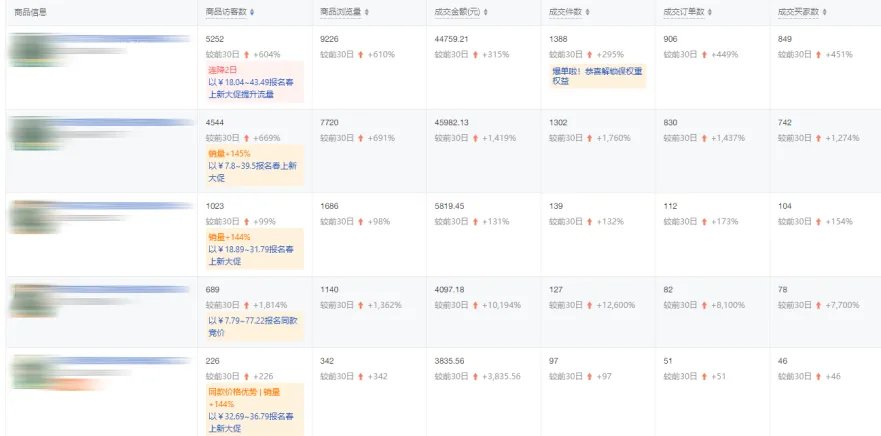Open the 以￥7.8~39.5报名春上新大促 signup link

point(252,171)
